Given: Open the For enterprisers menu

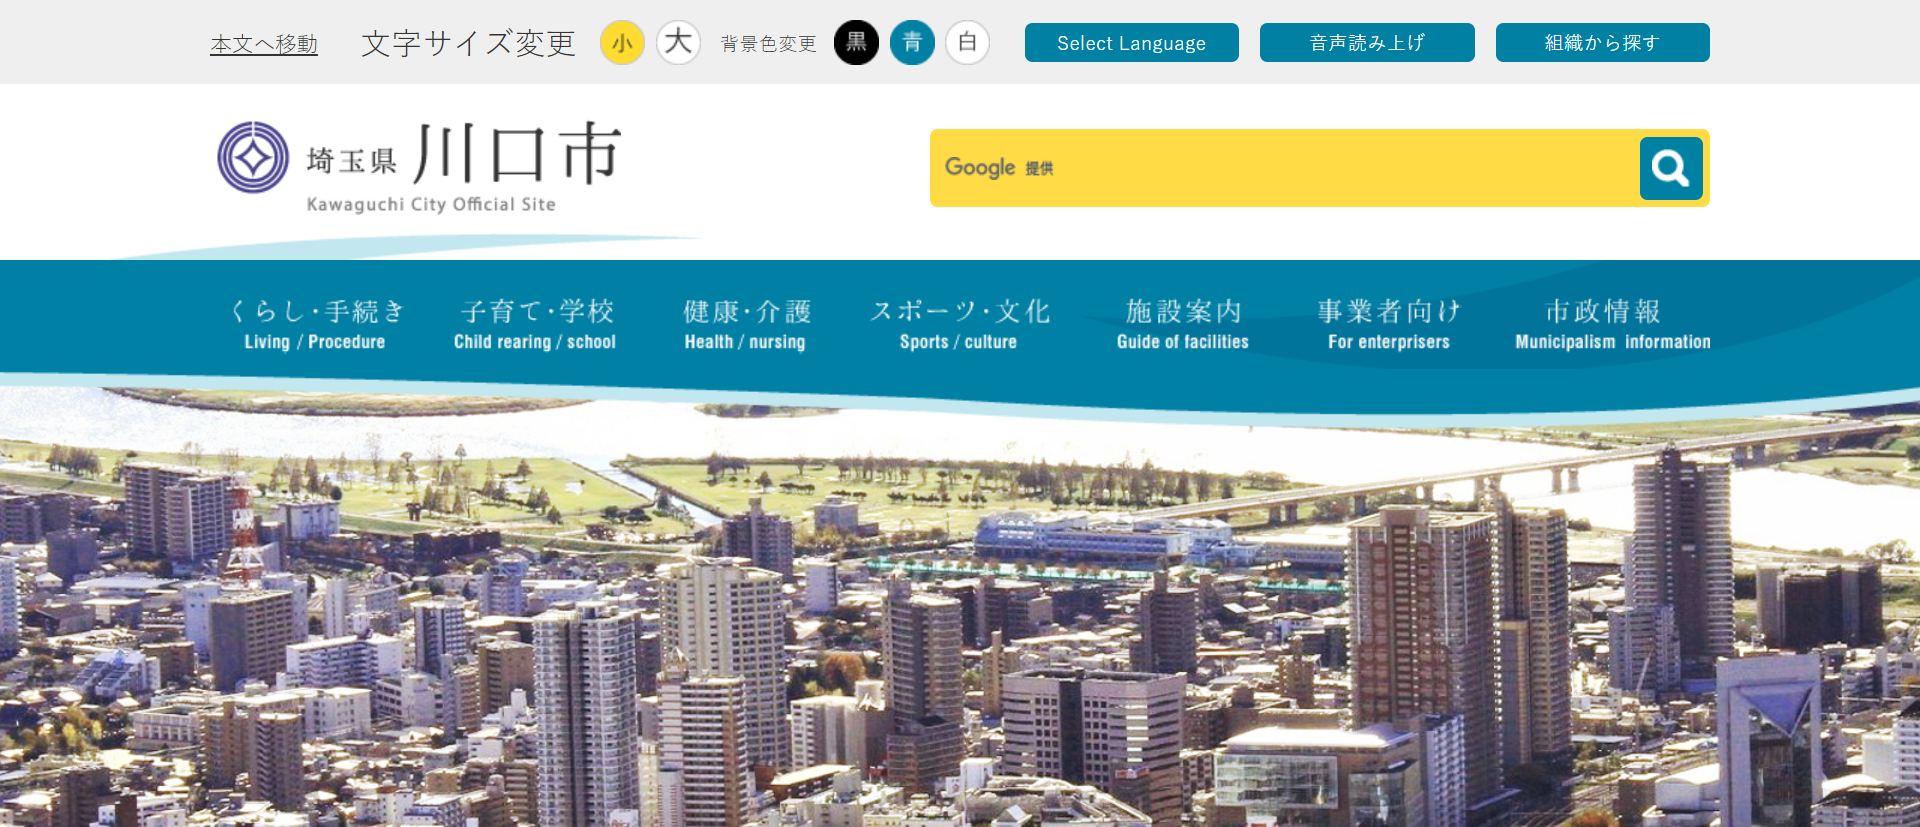Looking at the screenshot, I should [x=1389, y=324].
